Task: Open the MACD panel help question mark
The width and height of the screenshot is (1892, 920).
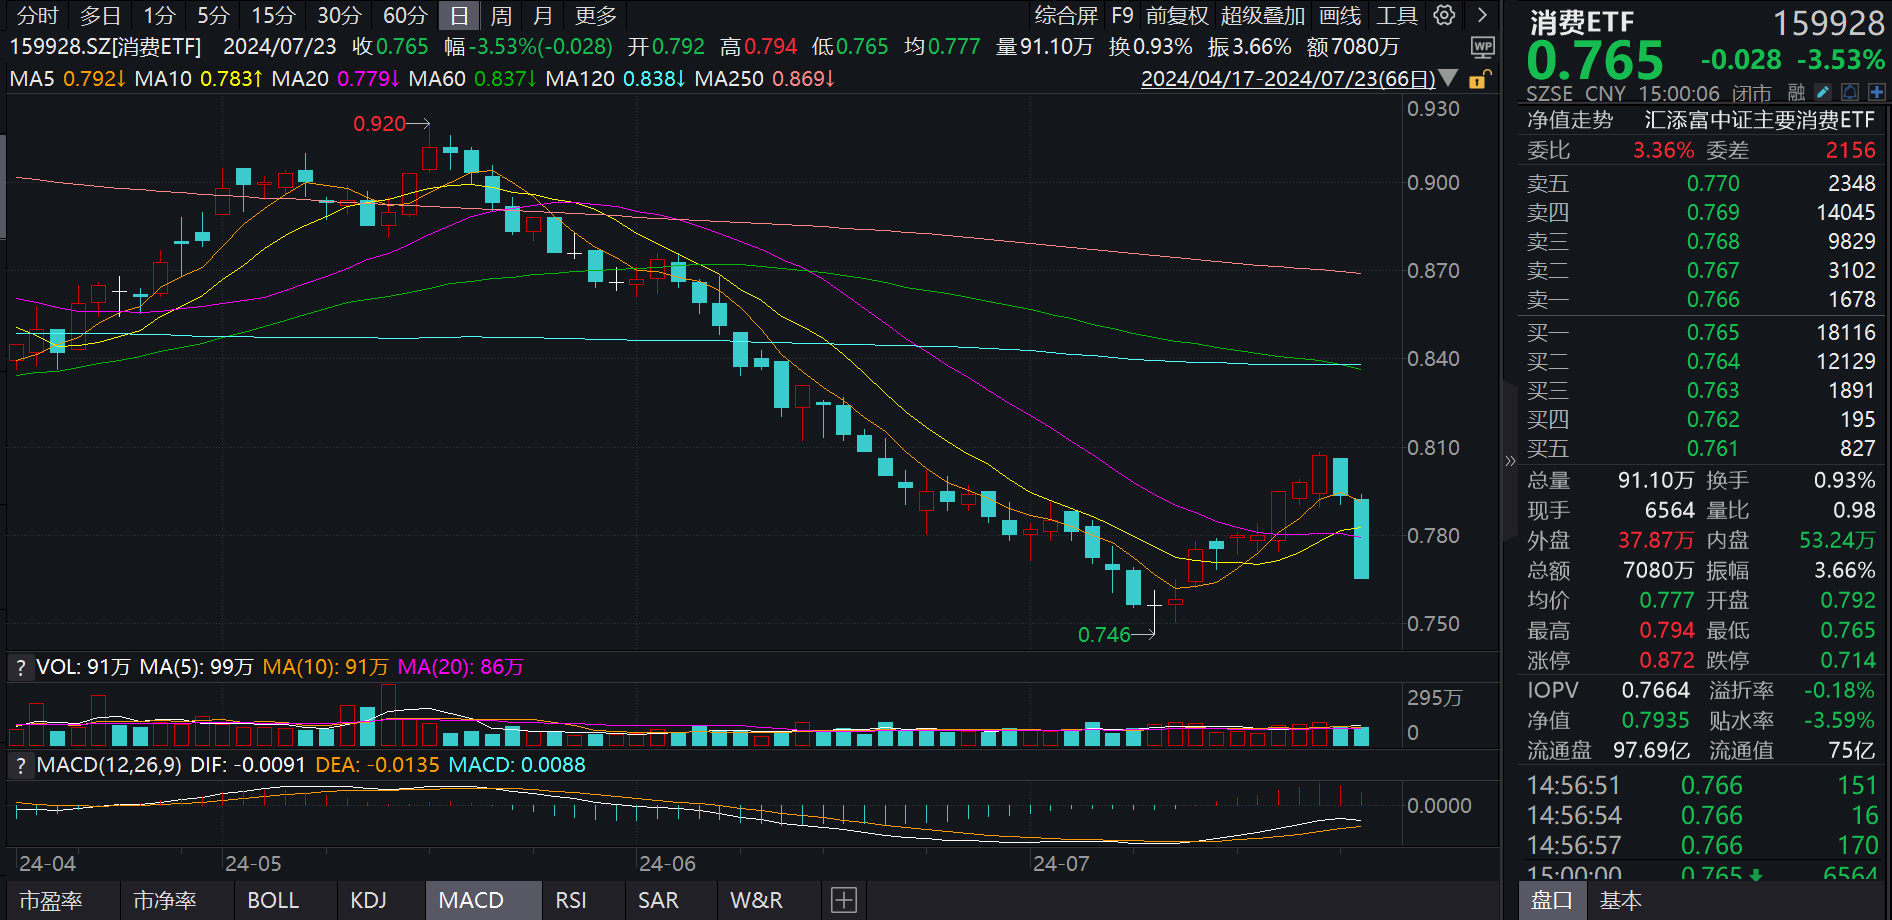Action: click(x=20, y=765)
